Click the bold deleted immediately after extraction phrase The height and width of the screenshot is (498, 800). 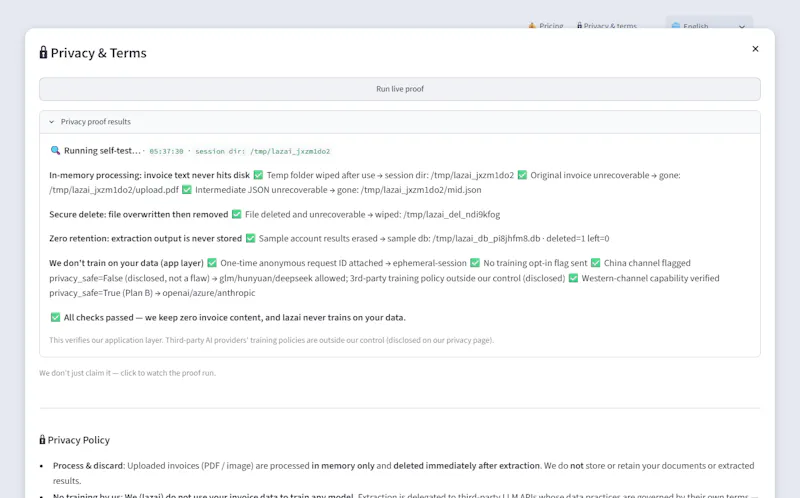click(466, 465)
